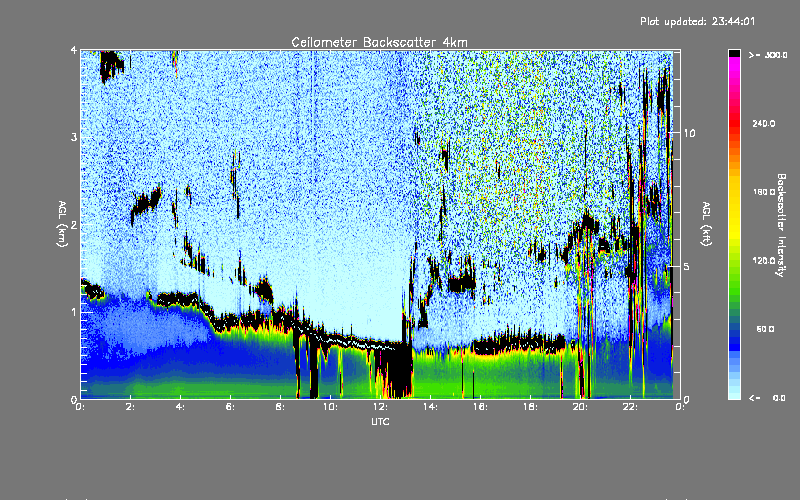This screenshot has height=500, width=800.
Task: Click the "Ceilometer Backscatter 4km" plot title
Action: pyautogui.click(x=379, y=42)
